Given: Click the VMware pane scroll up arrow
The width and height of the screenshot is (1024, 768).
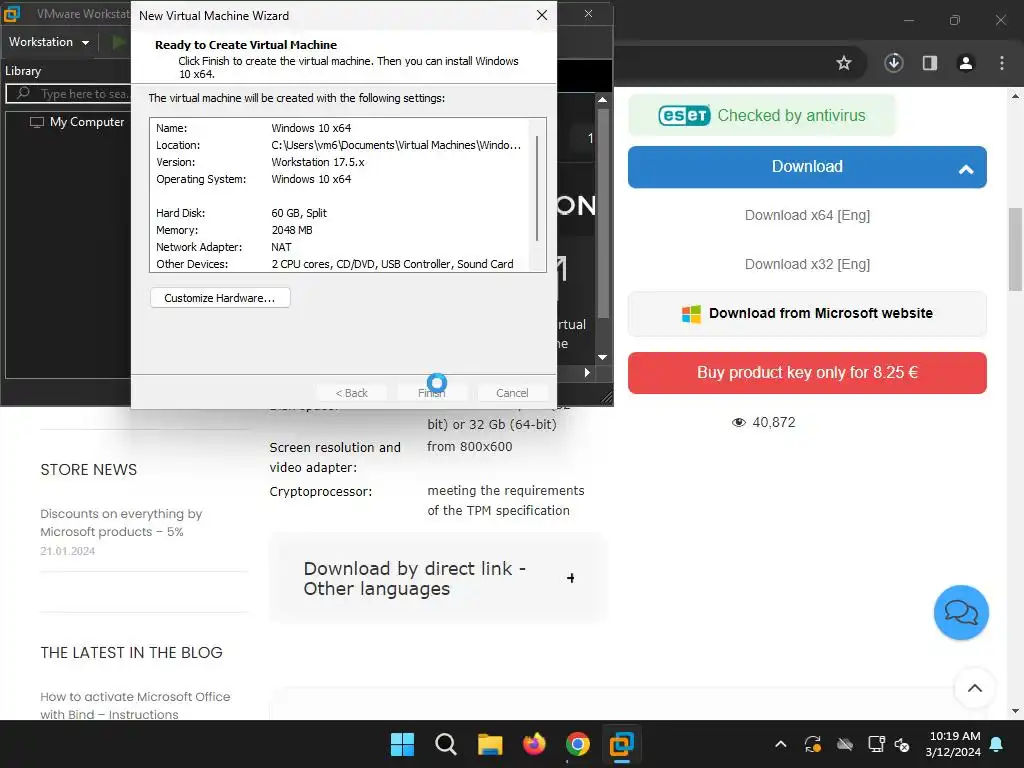Looking at the screenshot, I should [602, 100].
